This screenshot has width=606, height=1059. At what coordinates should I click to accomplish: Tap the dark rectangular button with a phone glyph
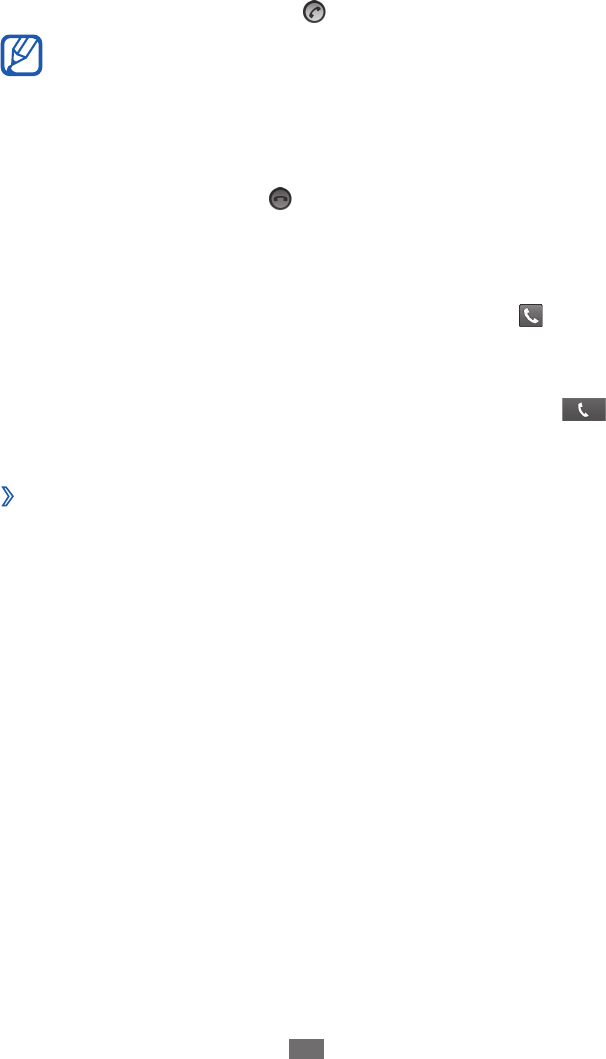[584, 409]
